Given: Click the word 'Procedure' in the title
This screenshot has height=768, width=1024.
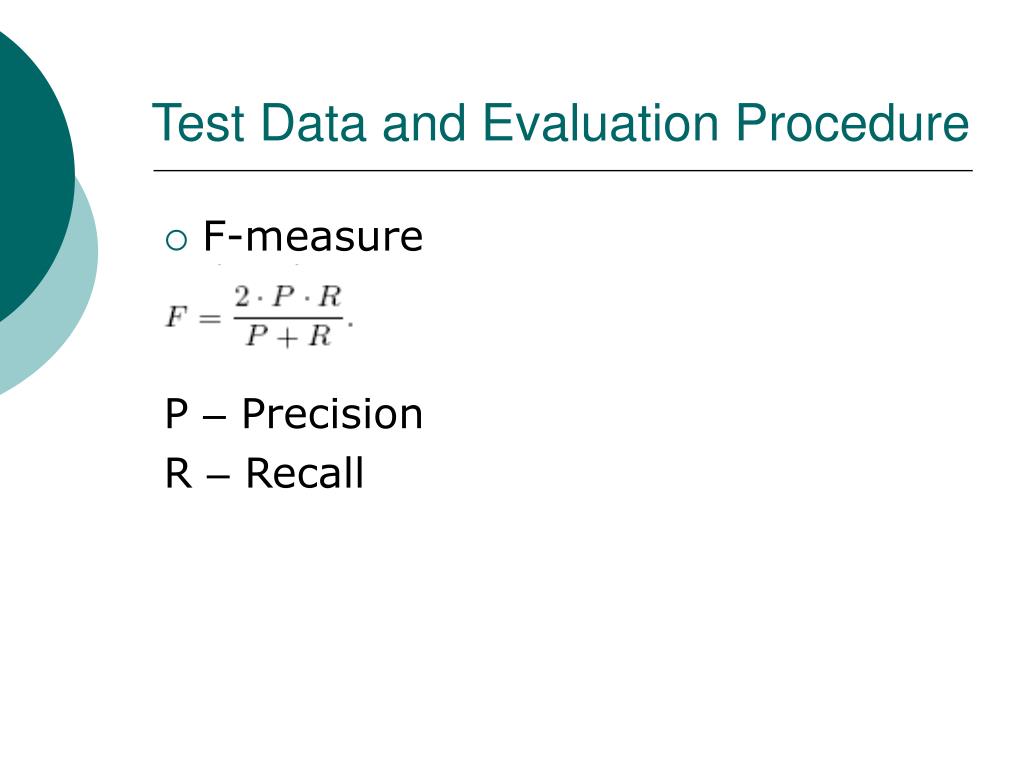Looking at the screenshot, I should (852, 122).
